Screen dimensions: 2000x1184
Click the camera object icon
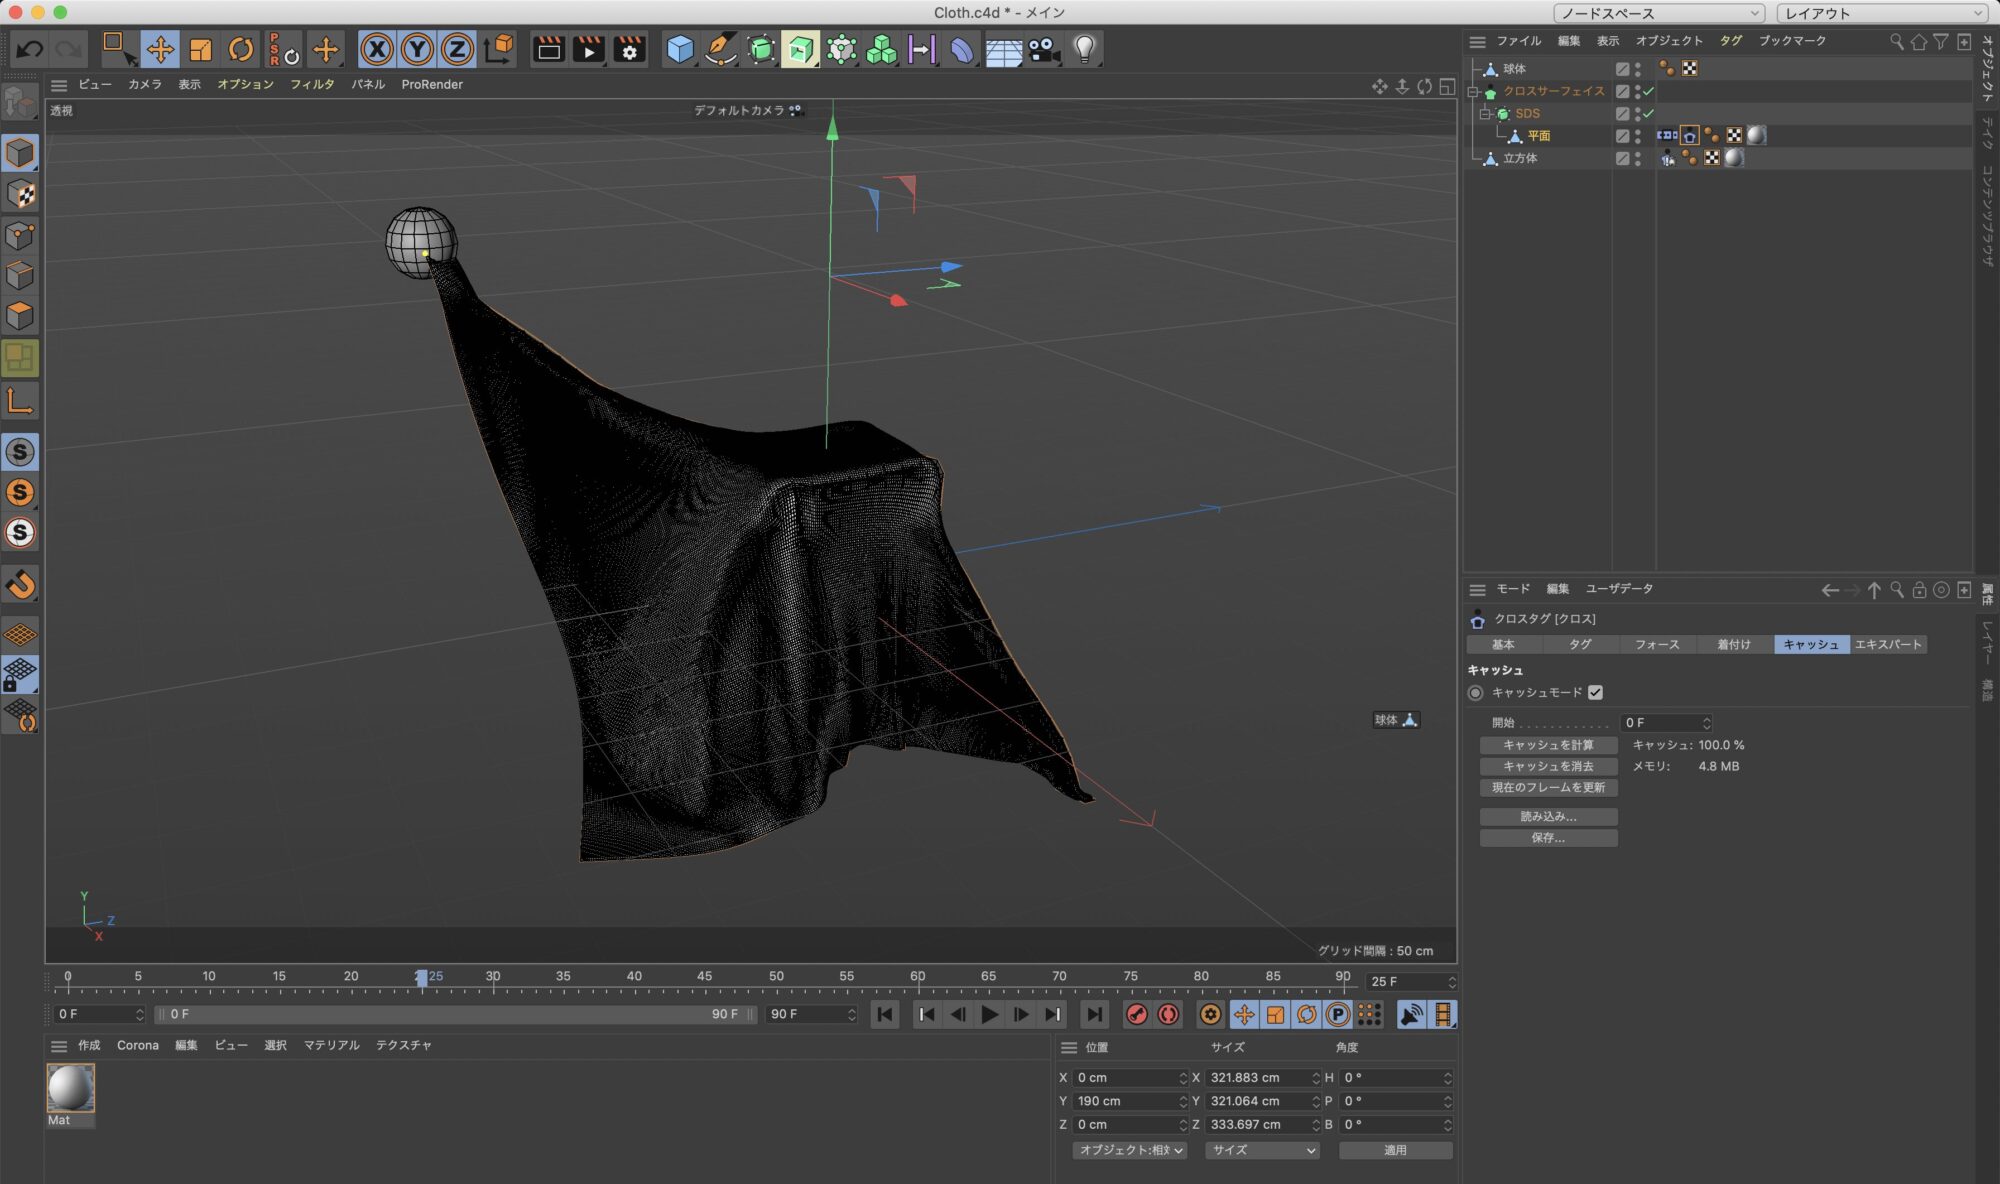coord(1043,49)
